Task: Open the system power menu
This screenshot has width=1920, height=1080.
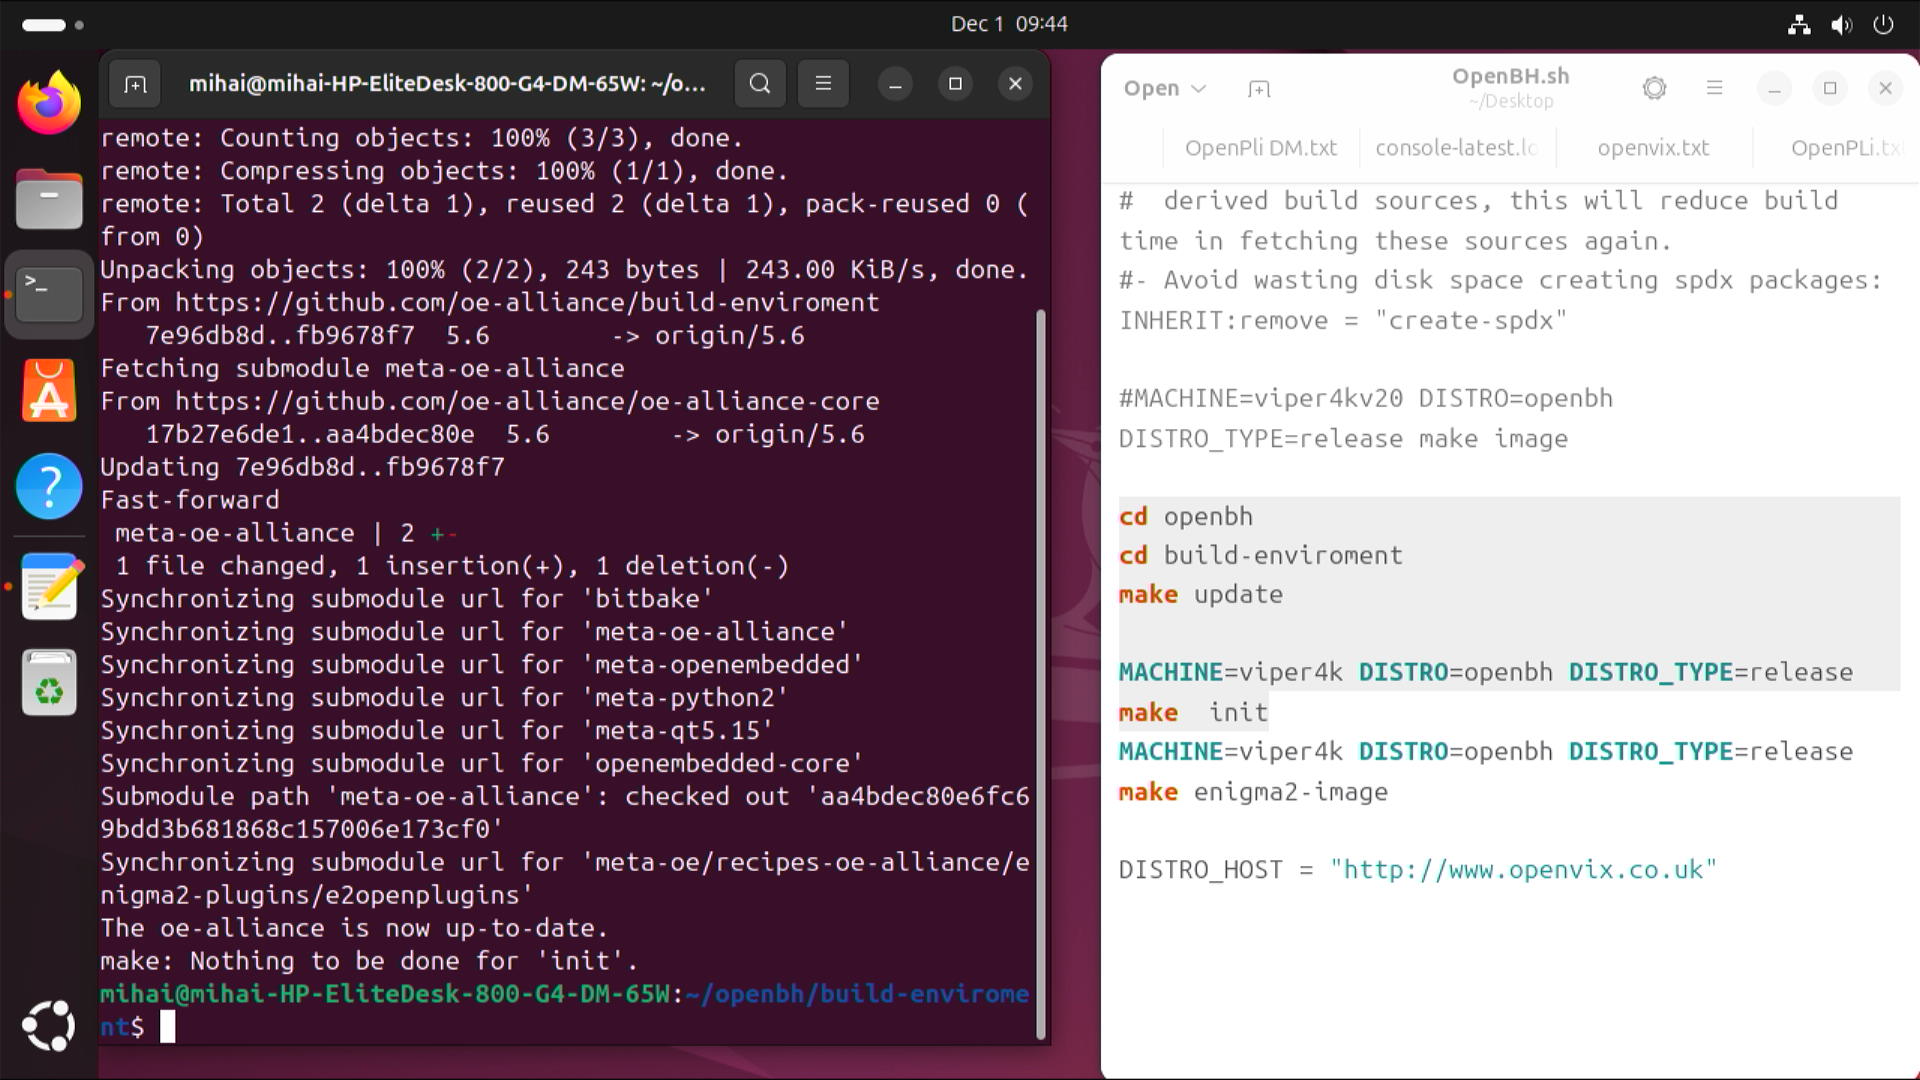Action: [x=1883, y=24]
